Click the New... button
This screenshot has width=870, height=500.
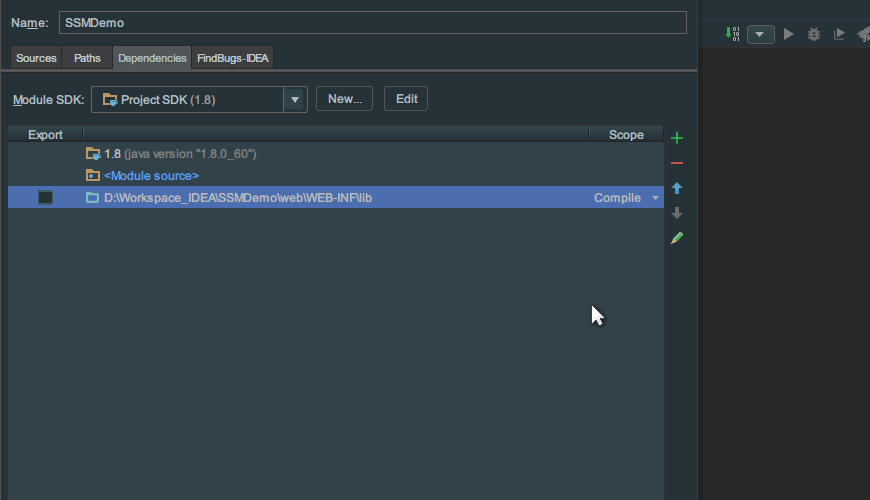click(x=345, y=99)
